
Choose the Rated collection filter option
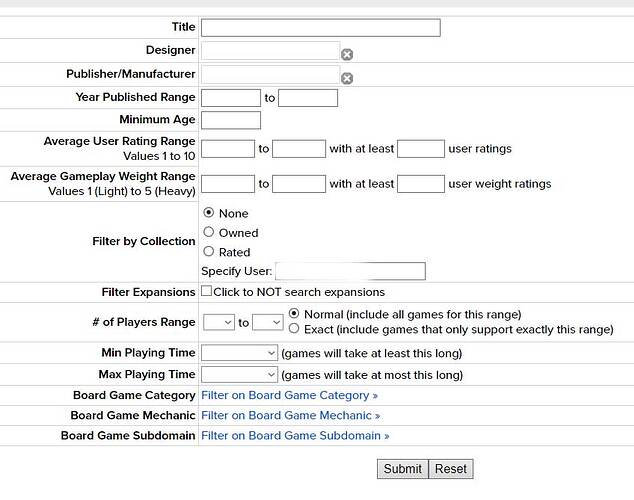(x=209, y=252)
